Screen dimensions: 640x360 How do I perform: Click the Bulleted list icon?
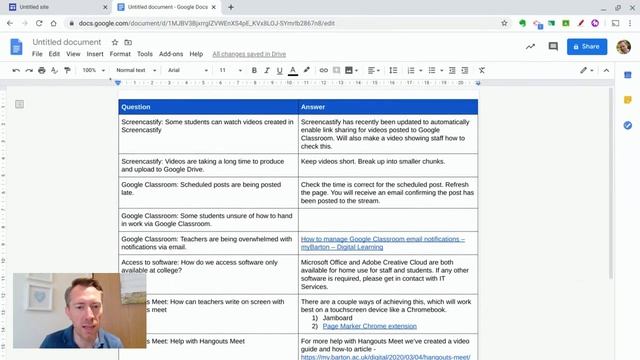432,71
